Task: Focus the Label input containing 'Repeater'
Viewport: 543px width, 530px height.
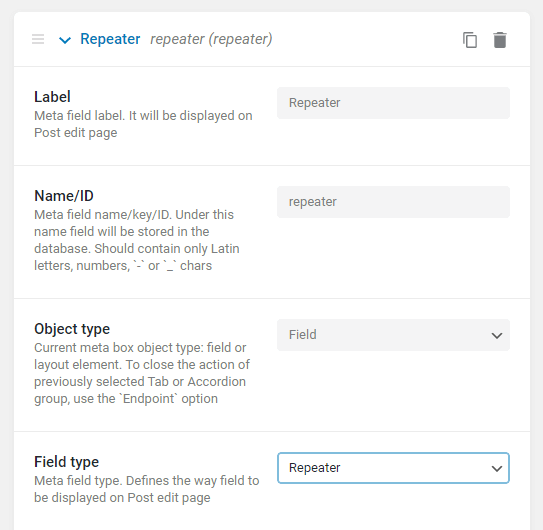Action: (x=393, y=103)
